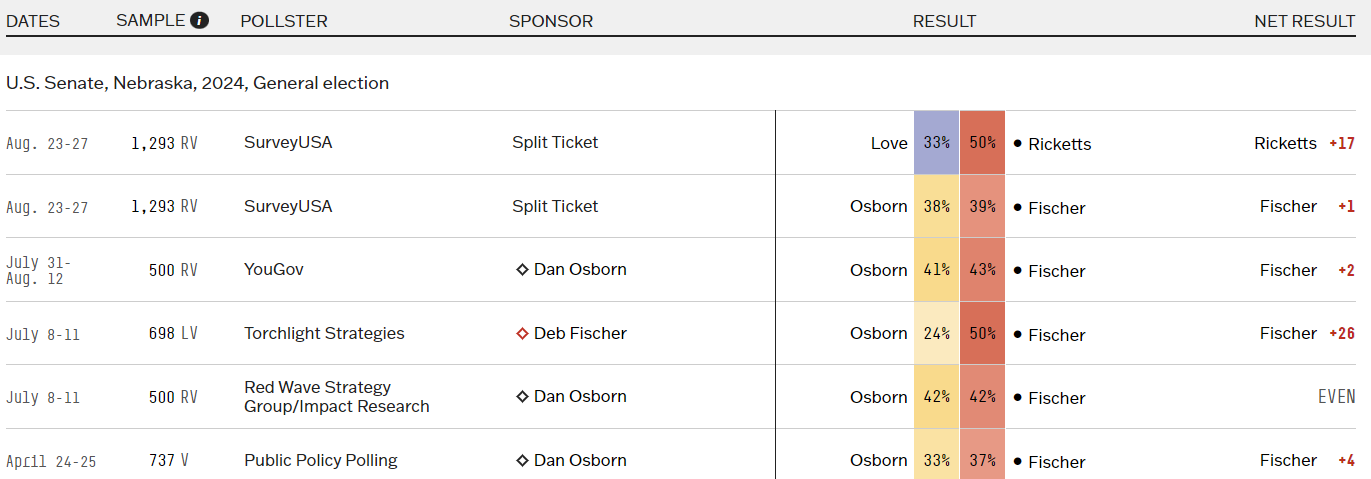Click Love 33% purple result cell
The height and width of the screenshot is (479, 1371).
(936, 142)
